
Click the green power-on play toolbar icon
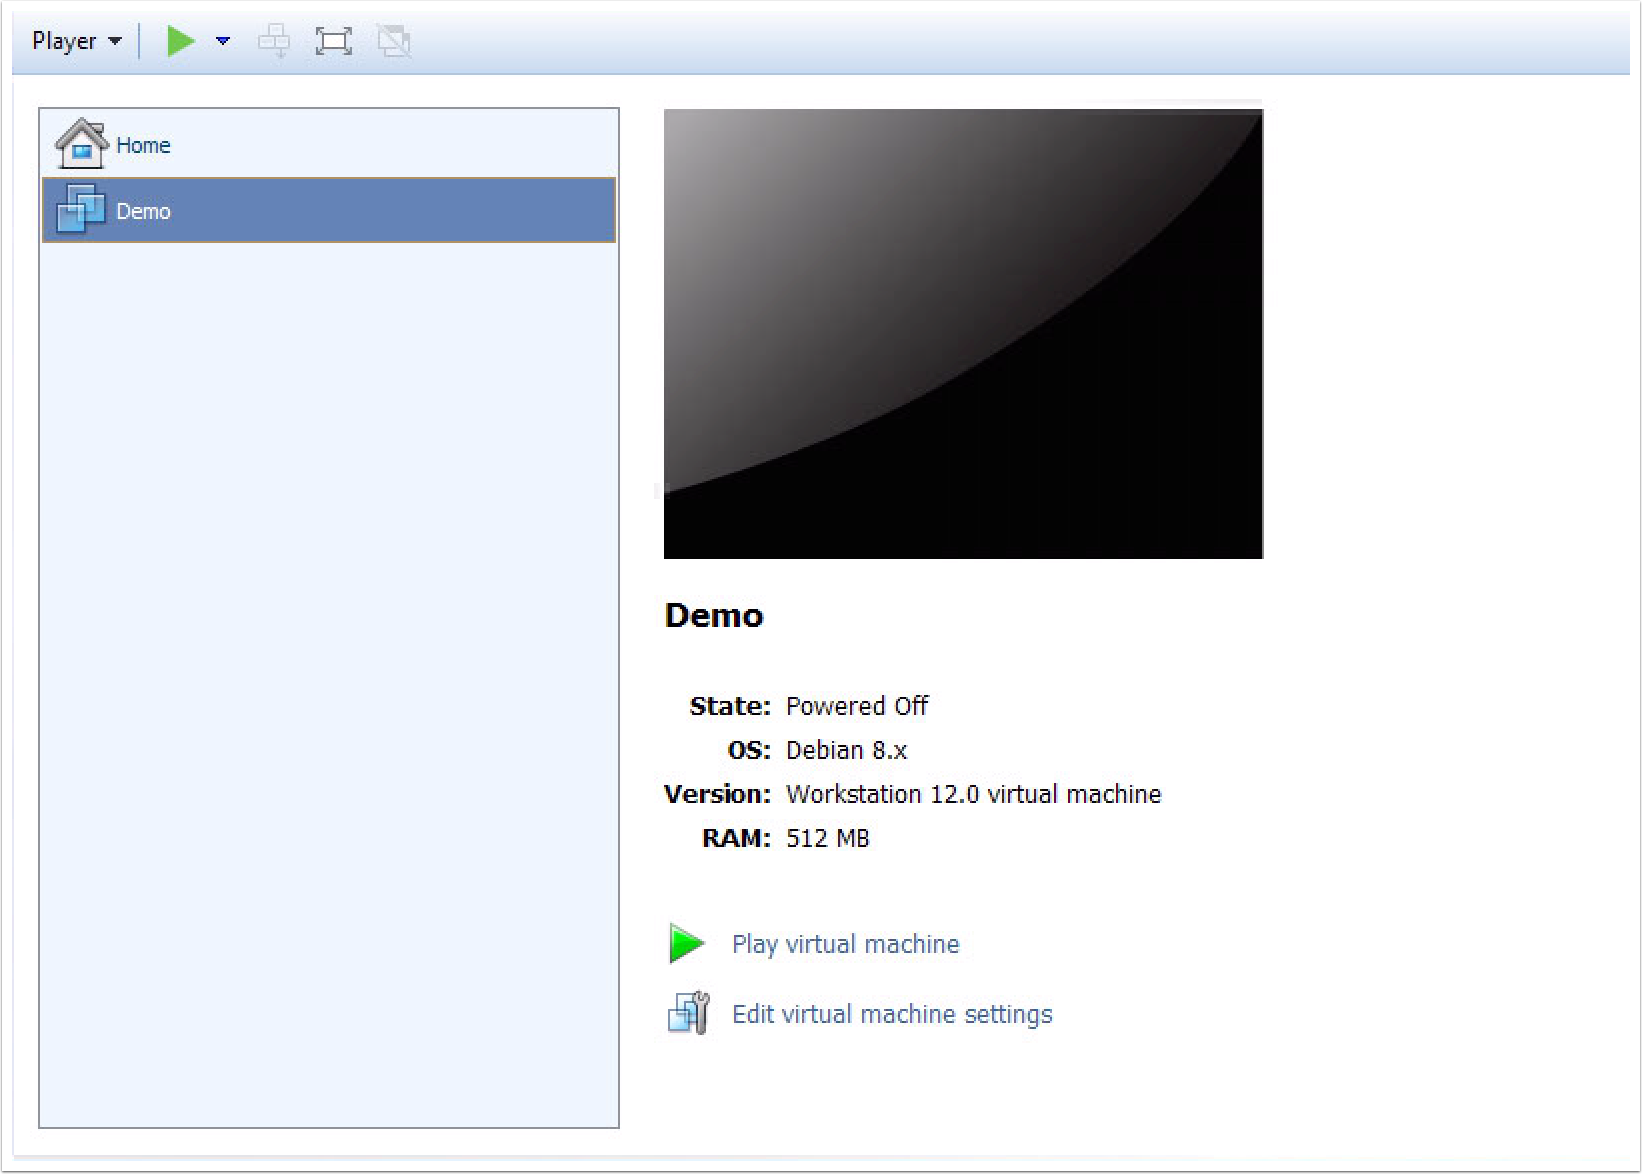(180, 41)
